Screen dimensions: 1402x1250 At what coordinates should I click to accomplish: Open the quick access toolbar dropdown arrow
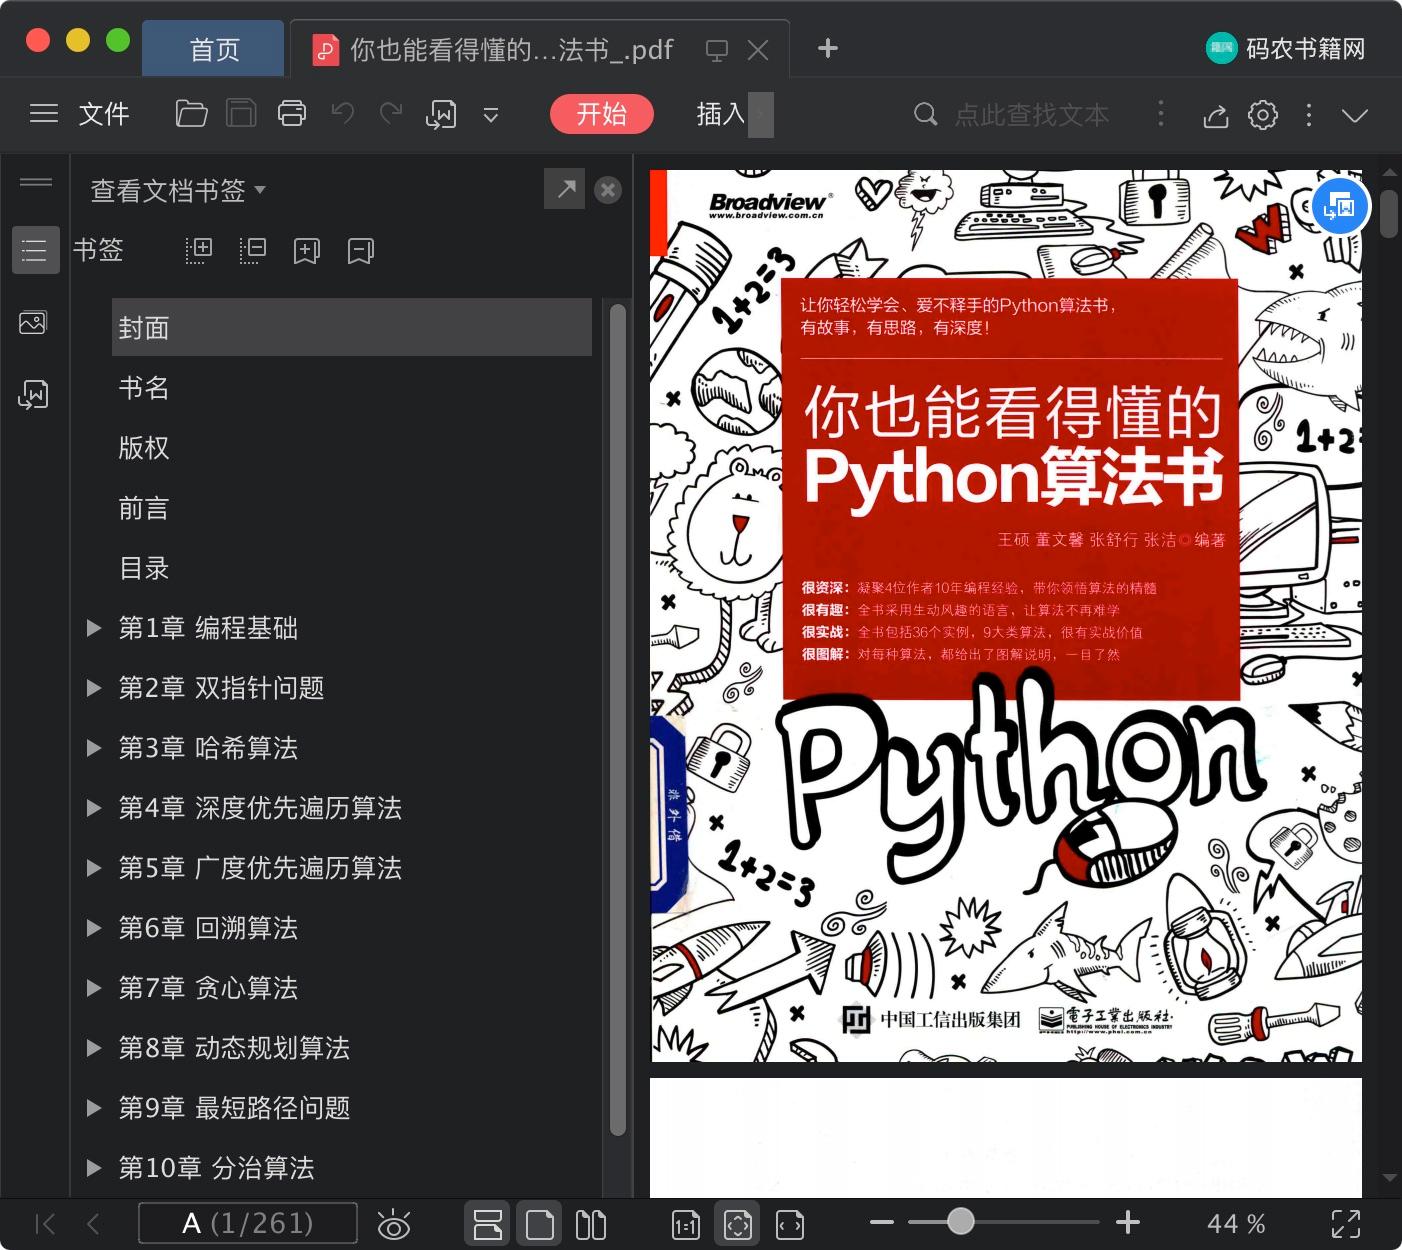pos(491,115)
